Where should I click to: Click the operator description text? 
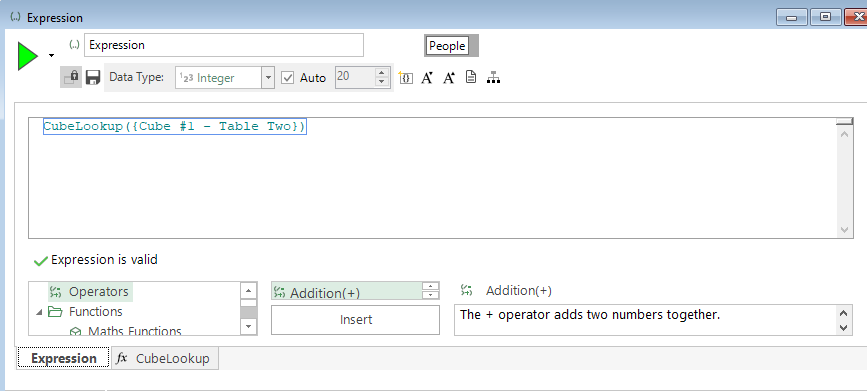tap(590, 315)
